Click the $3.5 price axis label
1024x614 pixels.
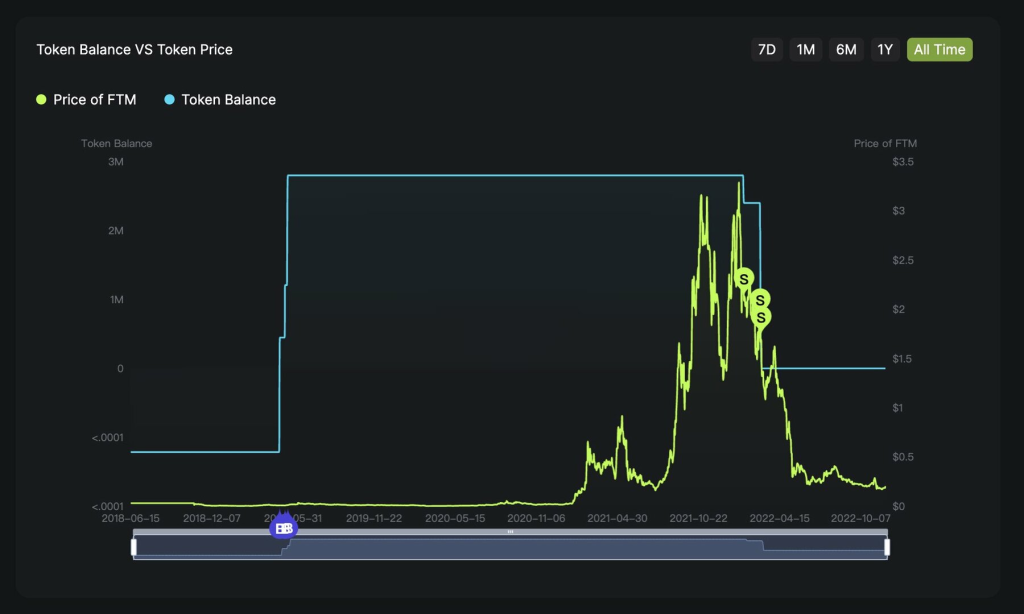(x=903, y=162)
